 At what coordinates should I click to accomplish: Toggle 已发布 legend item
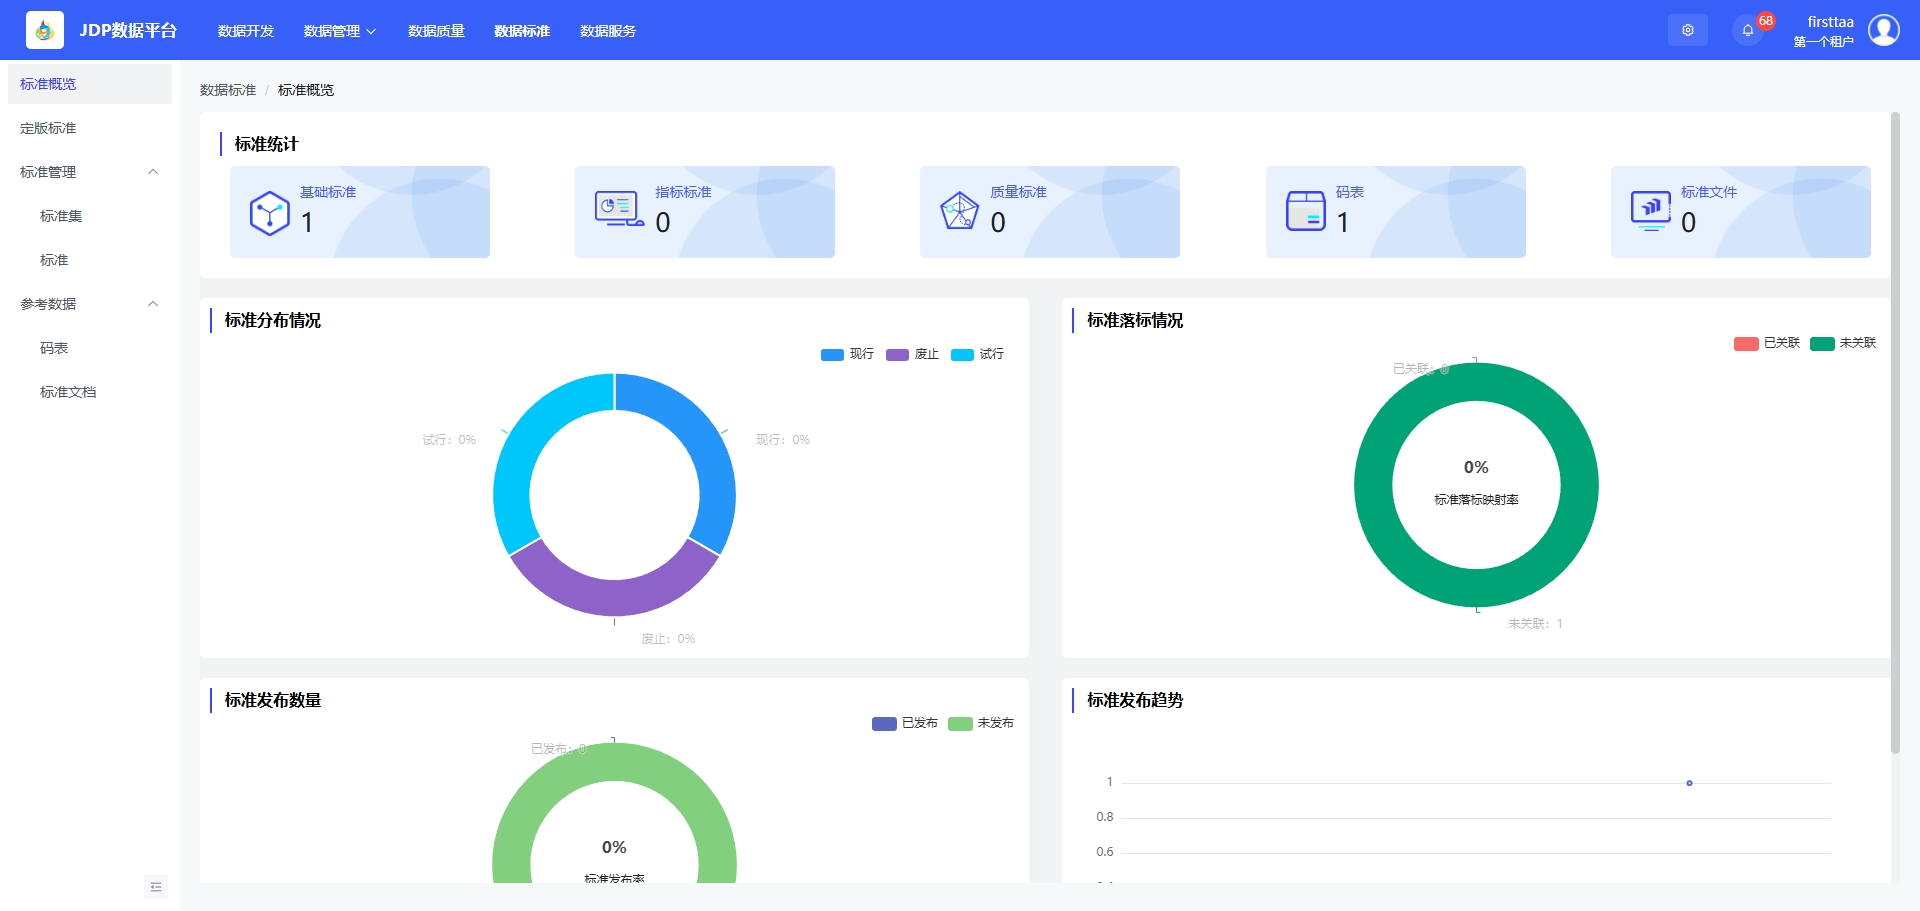904,723
